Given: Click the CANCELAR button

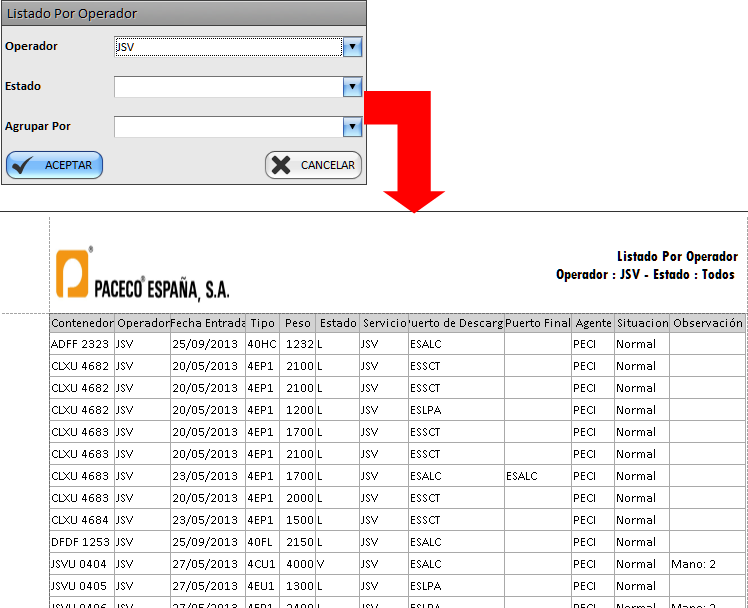Looking at the screenshot, I should pos(313,165).
